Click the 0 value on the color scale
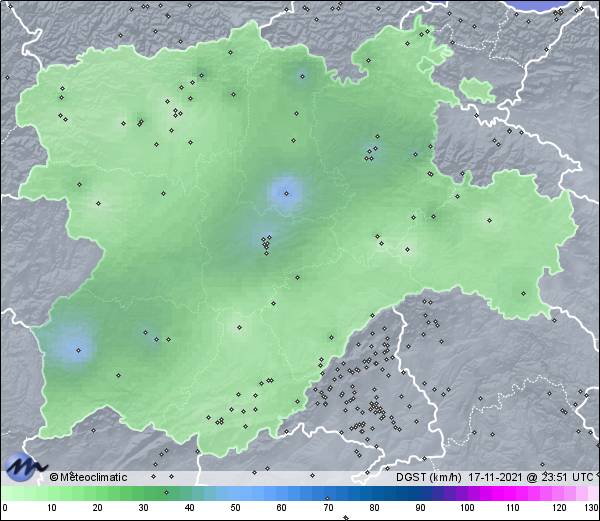The height and width of the screenshot is (521, 600). pyautogui.click(x=4, y=508)
